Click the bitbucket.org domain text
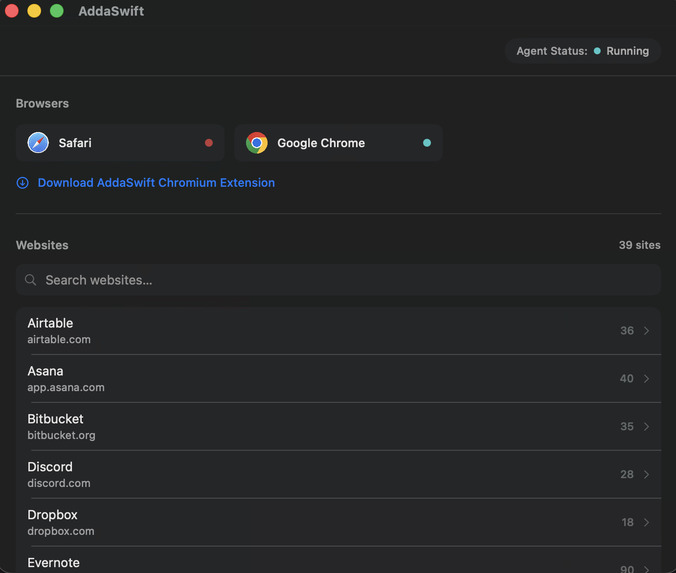The height and width of the screenshot is (573, 676). (61, 435)
